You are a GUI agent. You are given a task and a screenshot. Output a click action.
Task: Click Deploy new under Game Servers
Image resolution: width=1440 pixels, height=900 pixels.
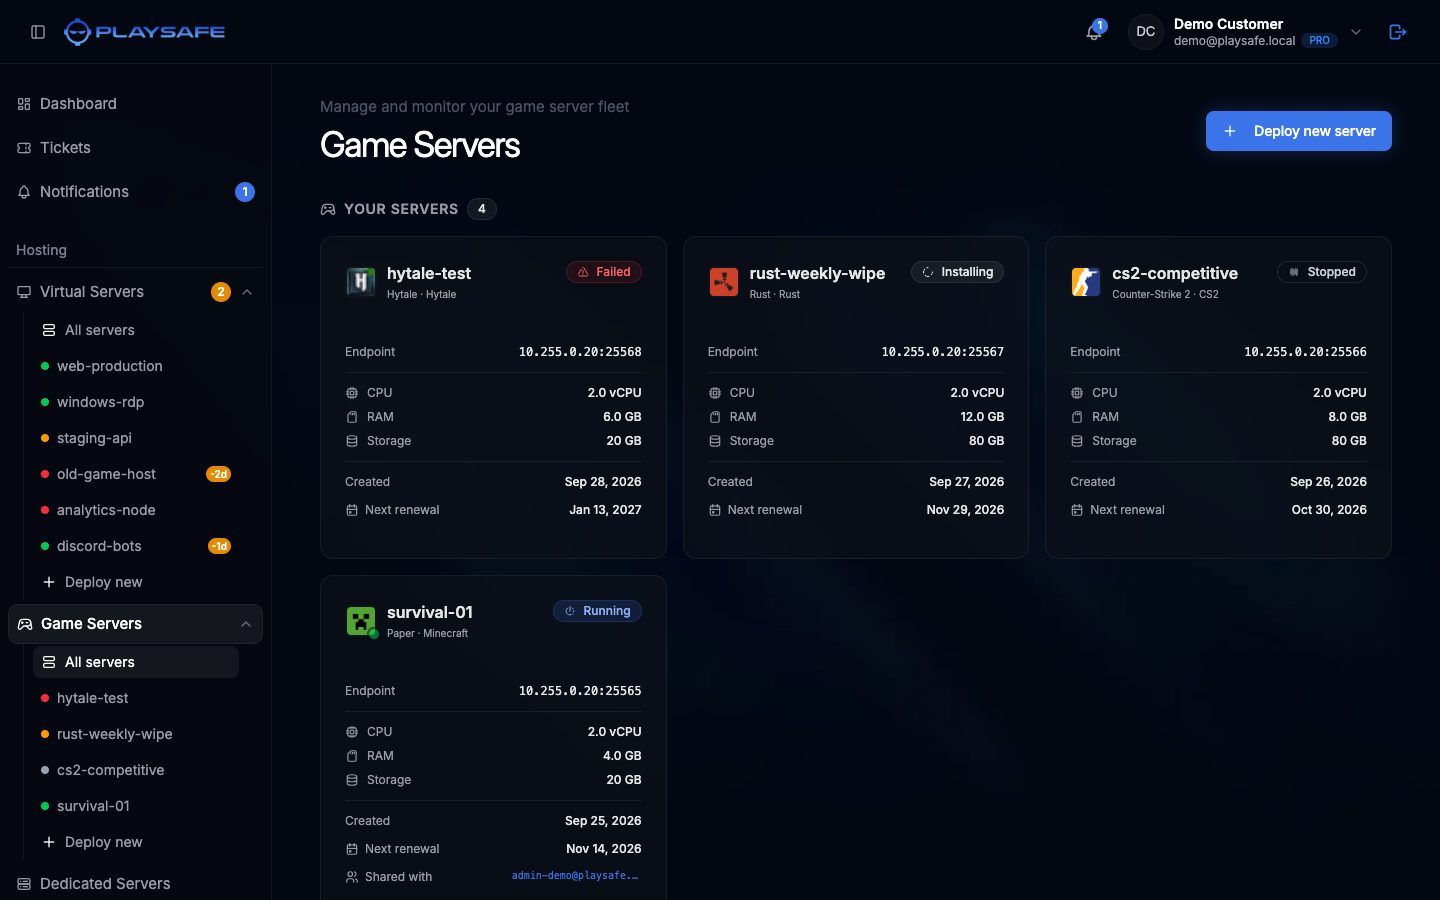[x=136, y=842]
